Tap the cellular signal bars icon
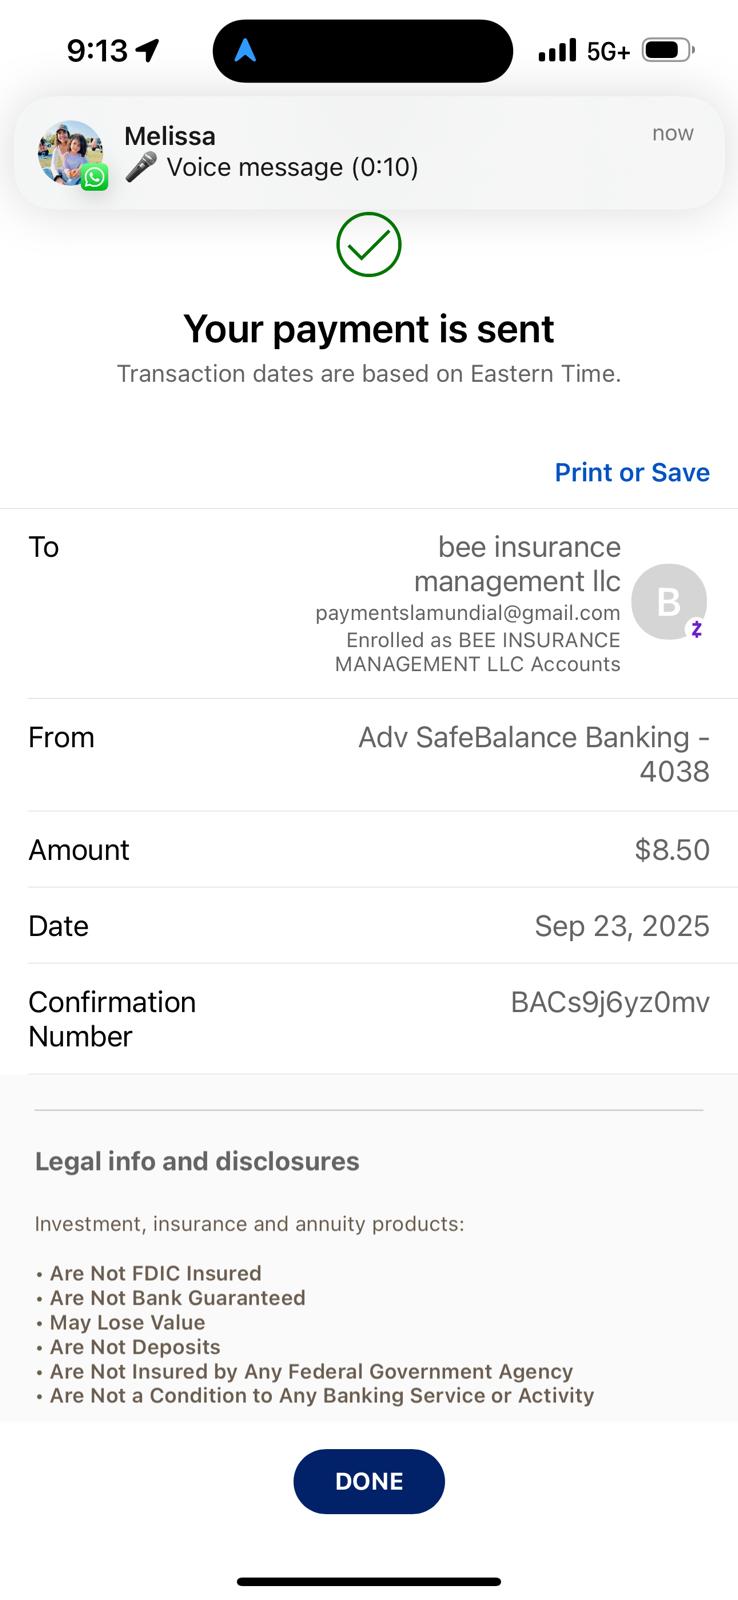 click(x=557, y=50)
